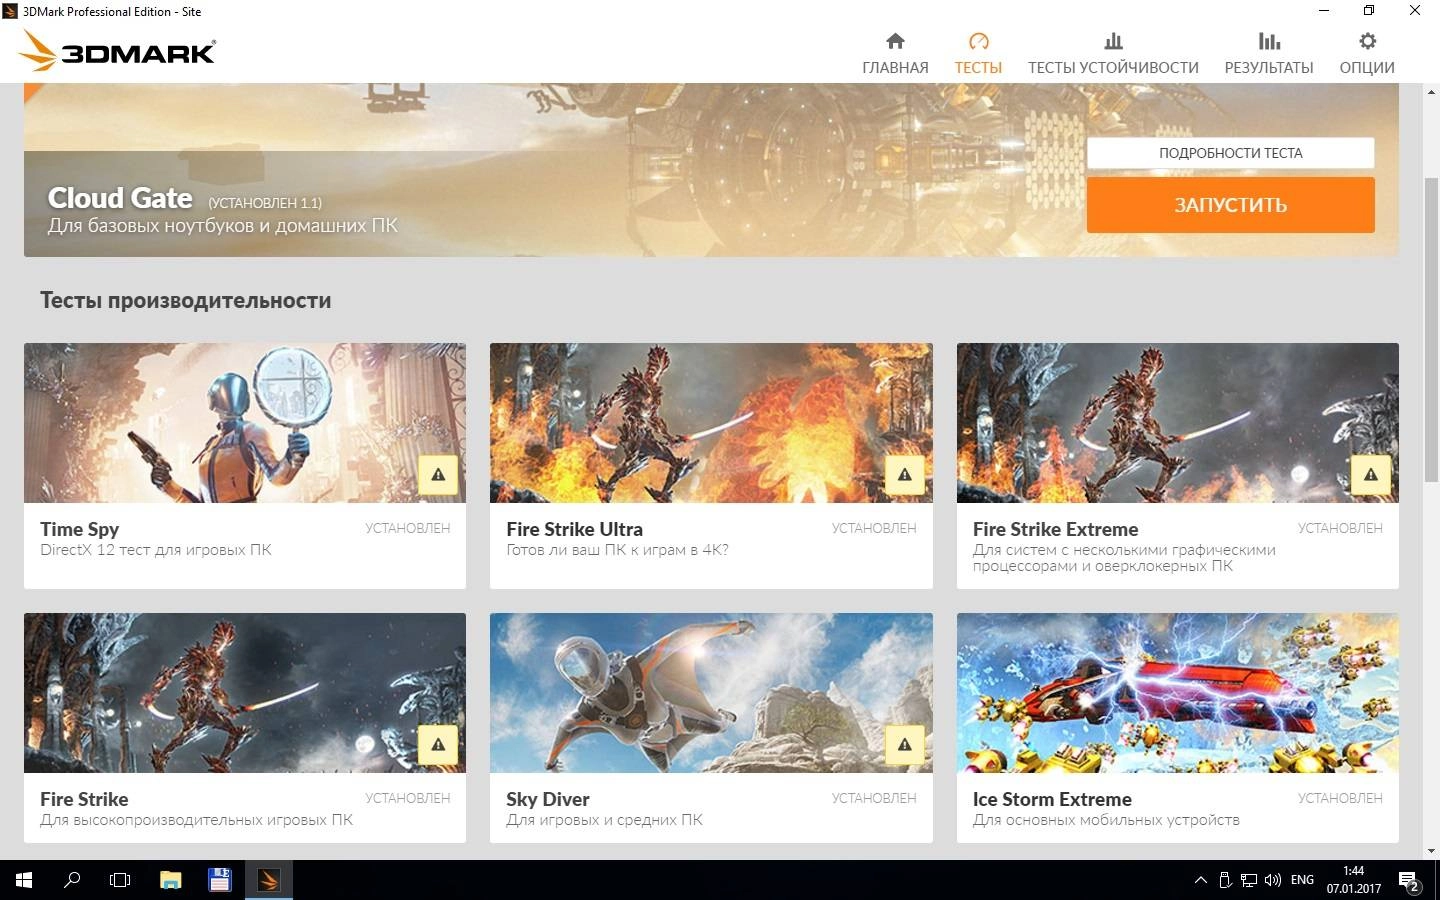Open the Ice Storm Extreme thumbnail
The image size is (1440, 900).
click(x=1177, y=693)
